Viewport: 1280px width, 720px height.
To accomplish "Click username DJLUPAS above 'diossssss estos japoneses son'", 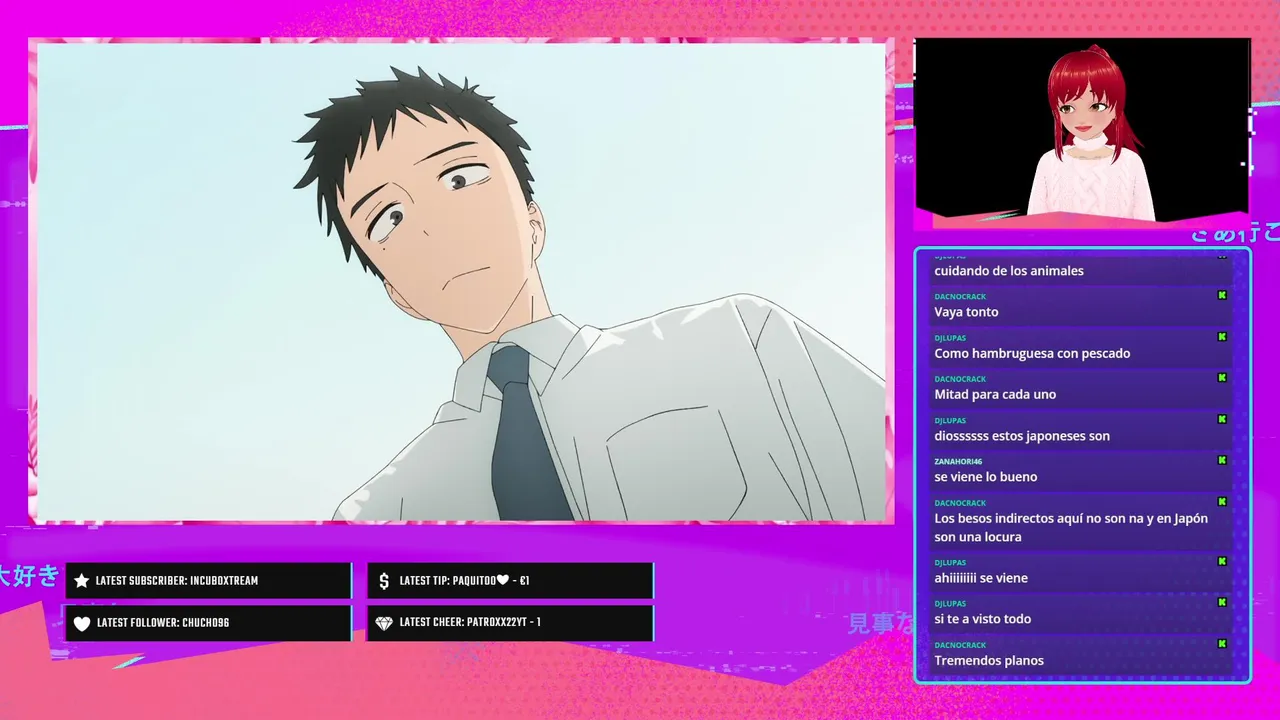I will tap(950, 420).
